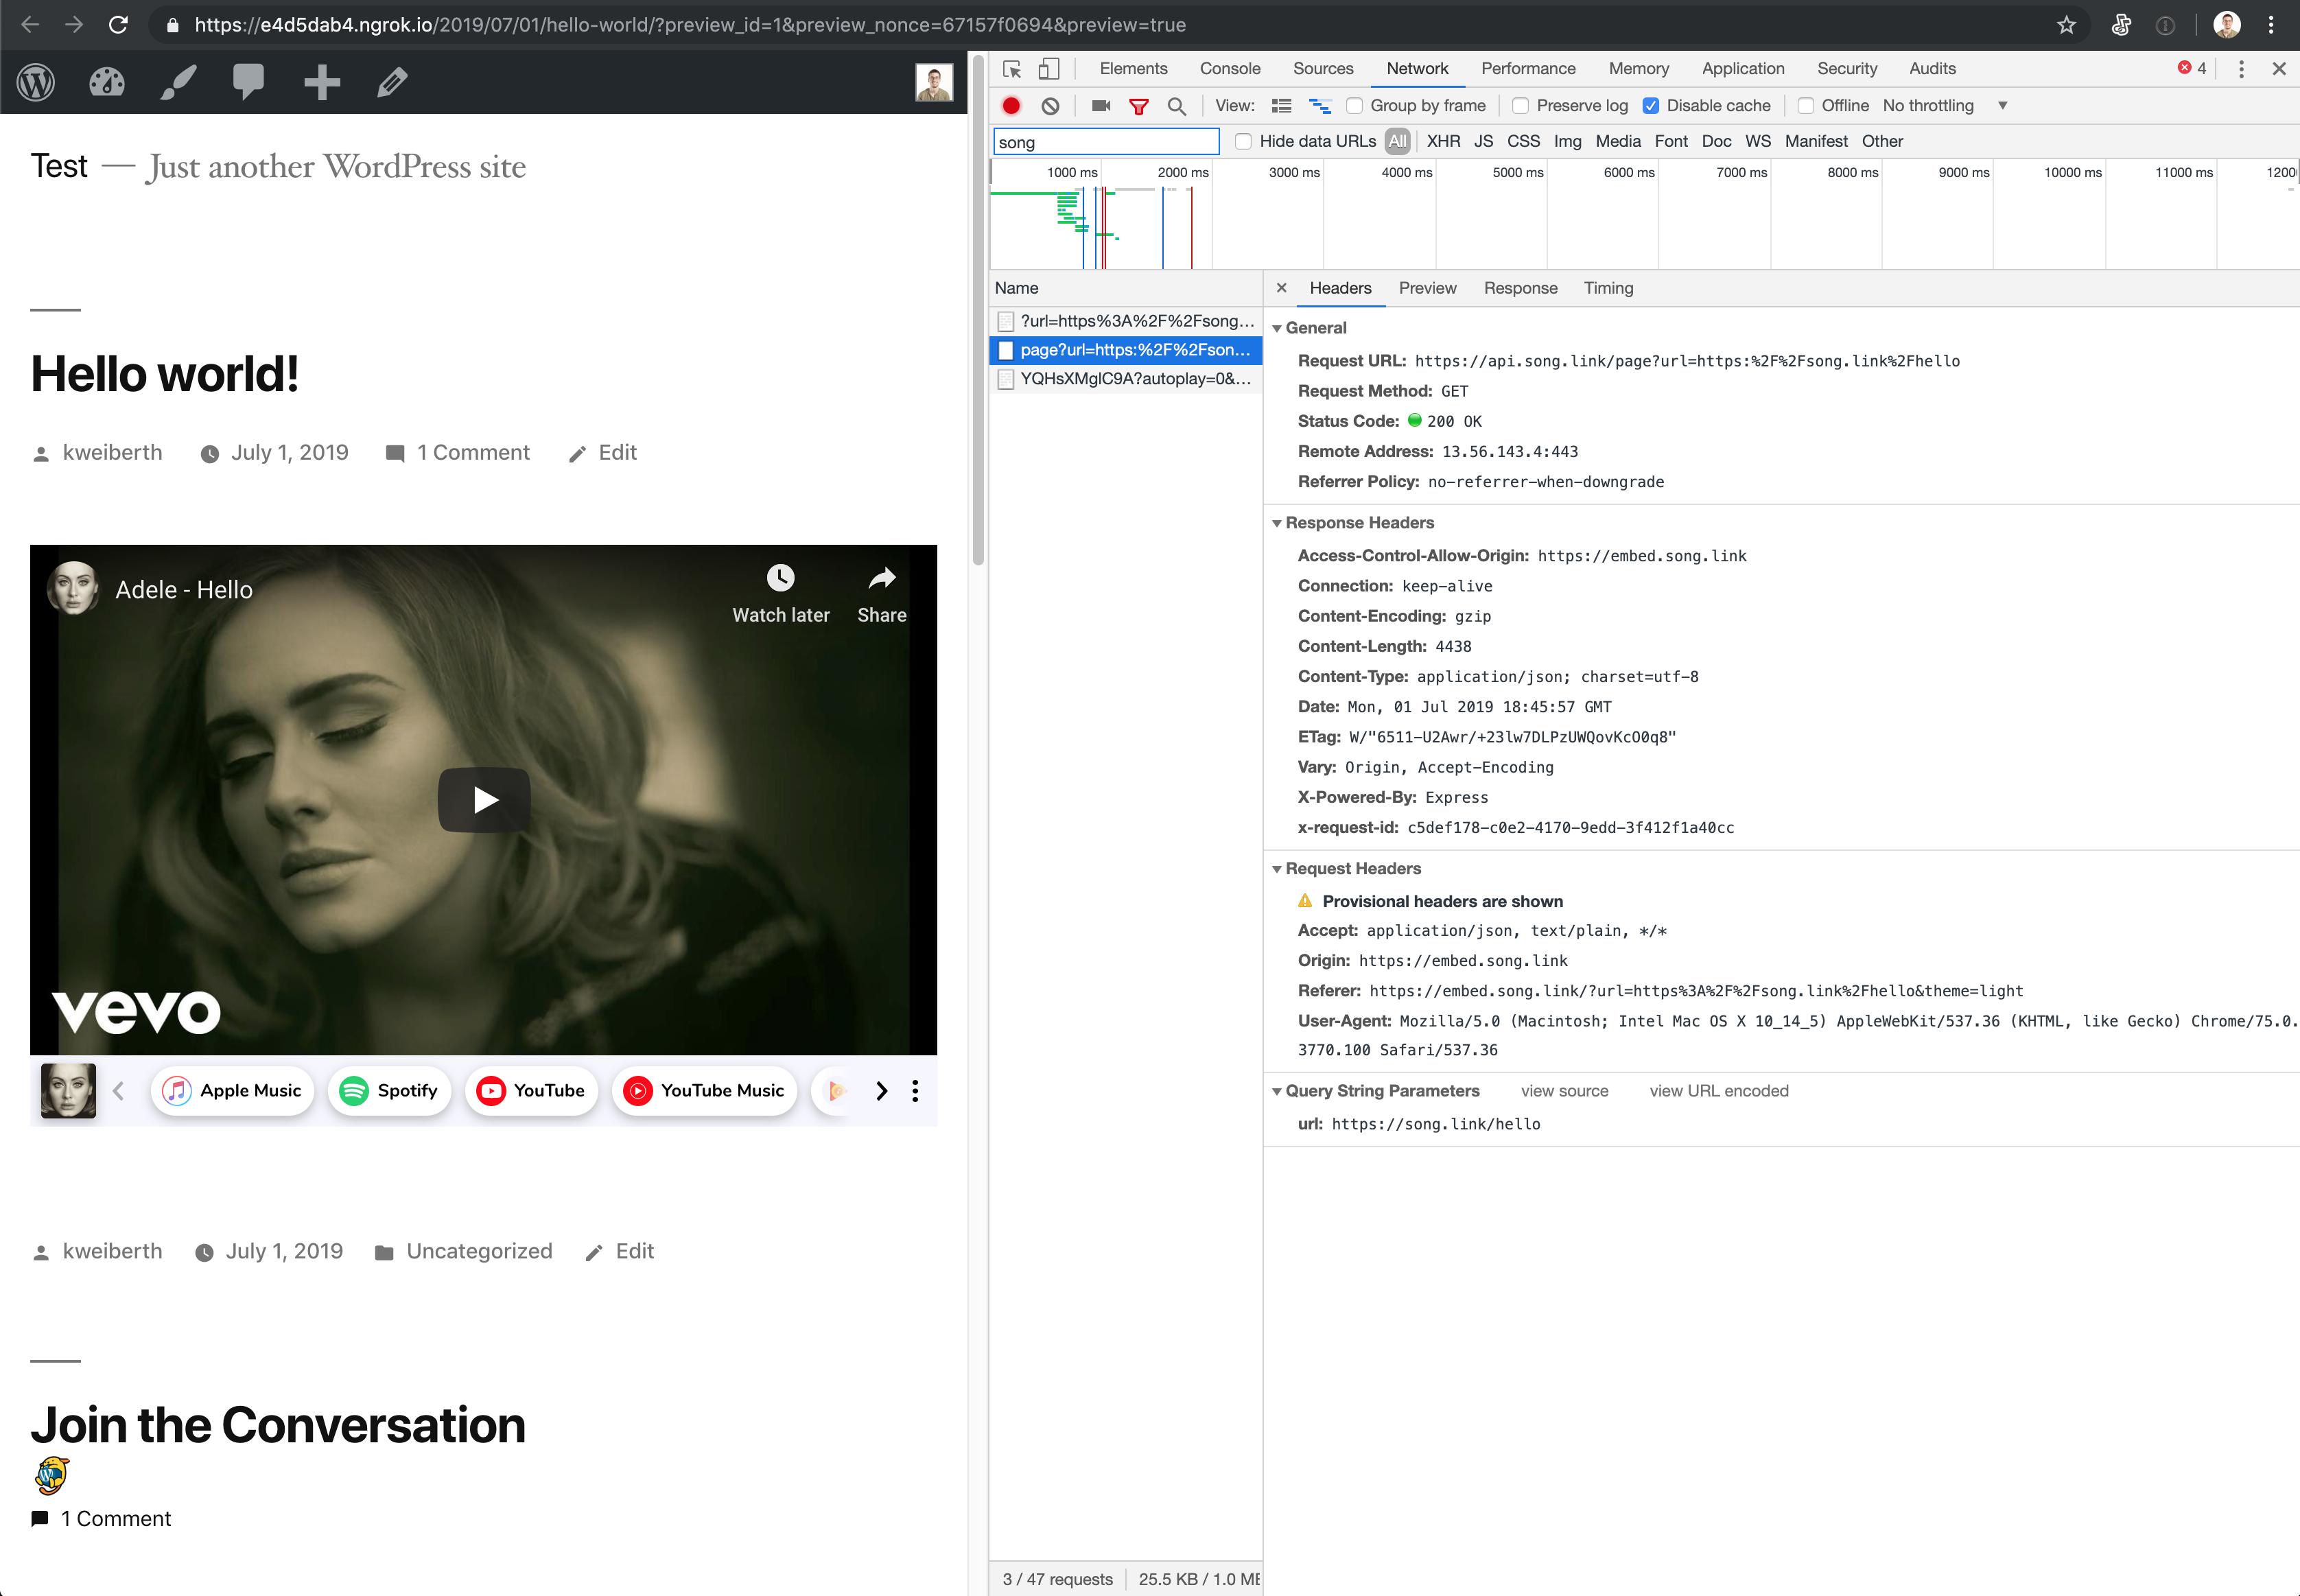Click view source for query string parameters

[x=1564, y=1090]
